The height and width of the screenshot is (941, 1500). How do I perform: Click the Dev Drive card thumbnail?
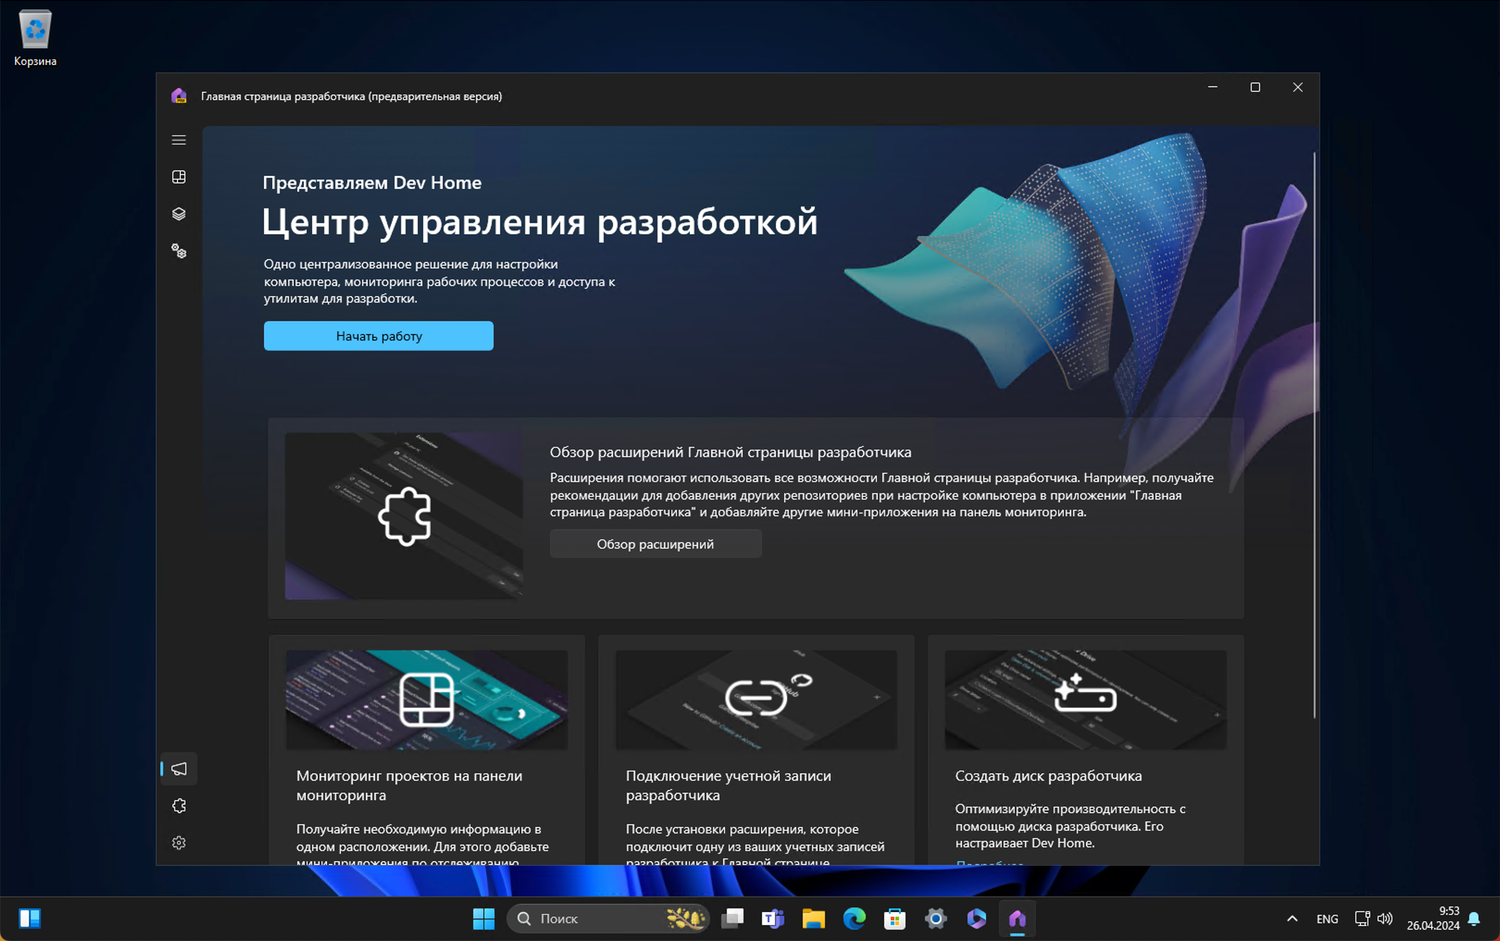tap(1086, 700)
